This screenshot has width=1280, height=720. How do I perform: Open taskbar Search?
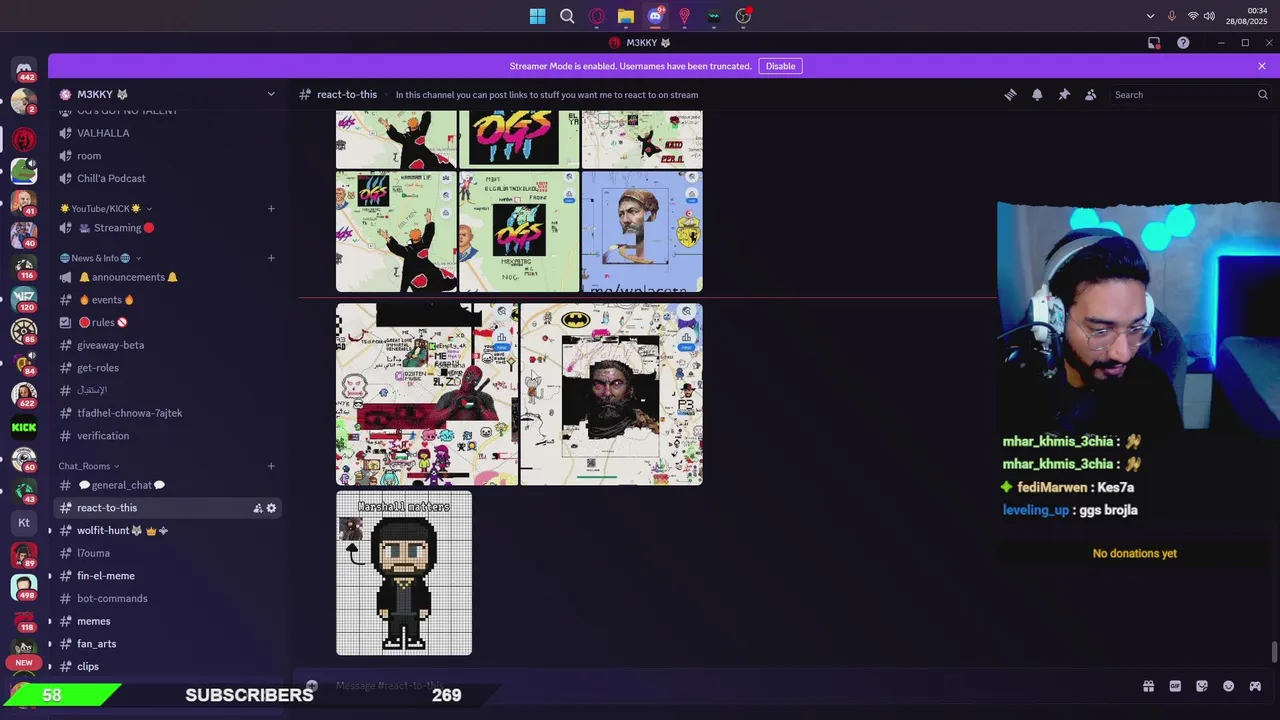pyautogui.click(x=567, y=16)
